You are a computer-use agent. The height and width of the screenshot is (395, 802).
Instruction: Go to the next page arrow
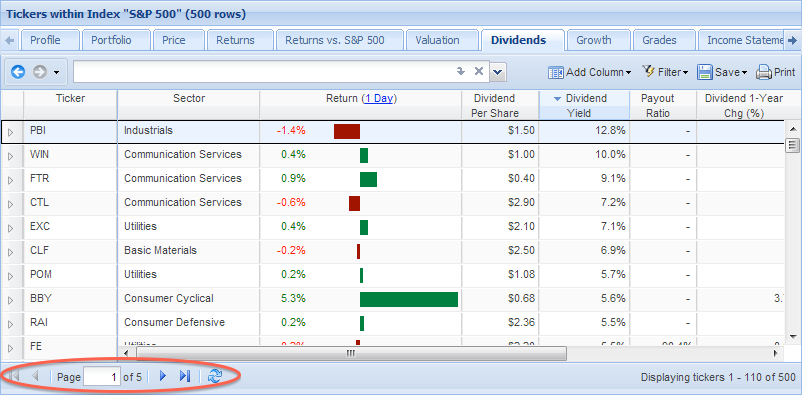[x=163, y=377]
